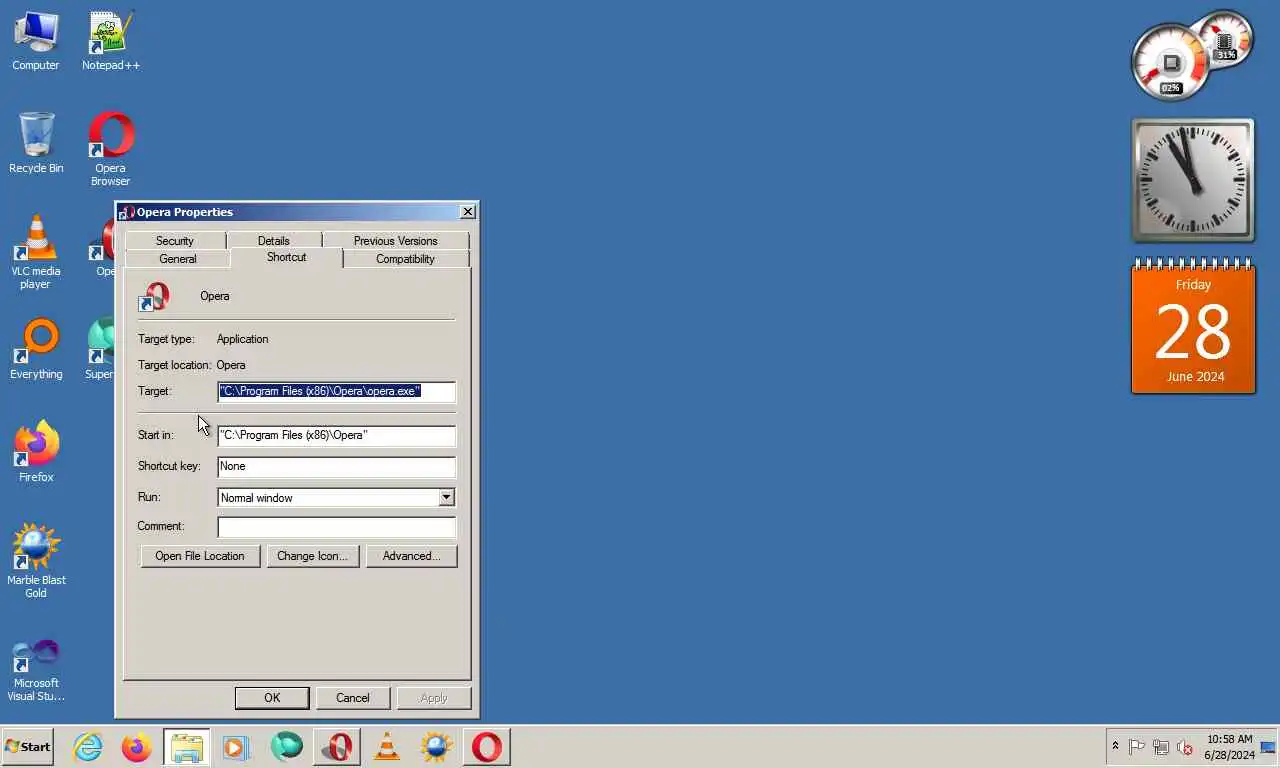The height and width of the screenshot is (768, 1280).
Task: Click the Show Desktop button
Action: [x=1268, y=747]
